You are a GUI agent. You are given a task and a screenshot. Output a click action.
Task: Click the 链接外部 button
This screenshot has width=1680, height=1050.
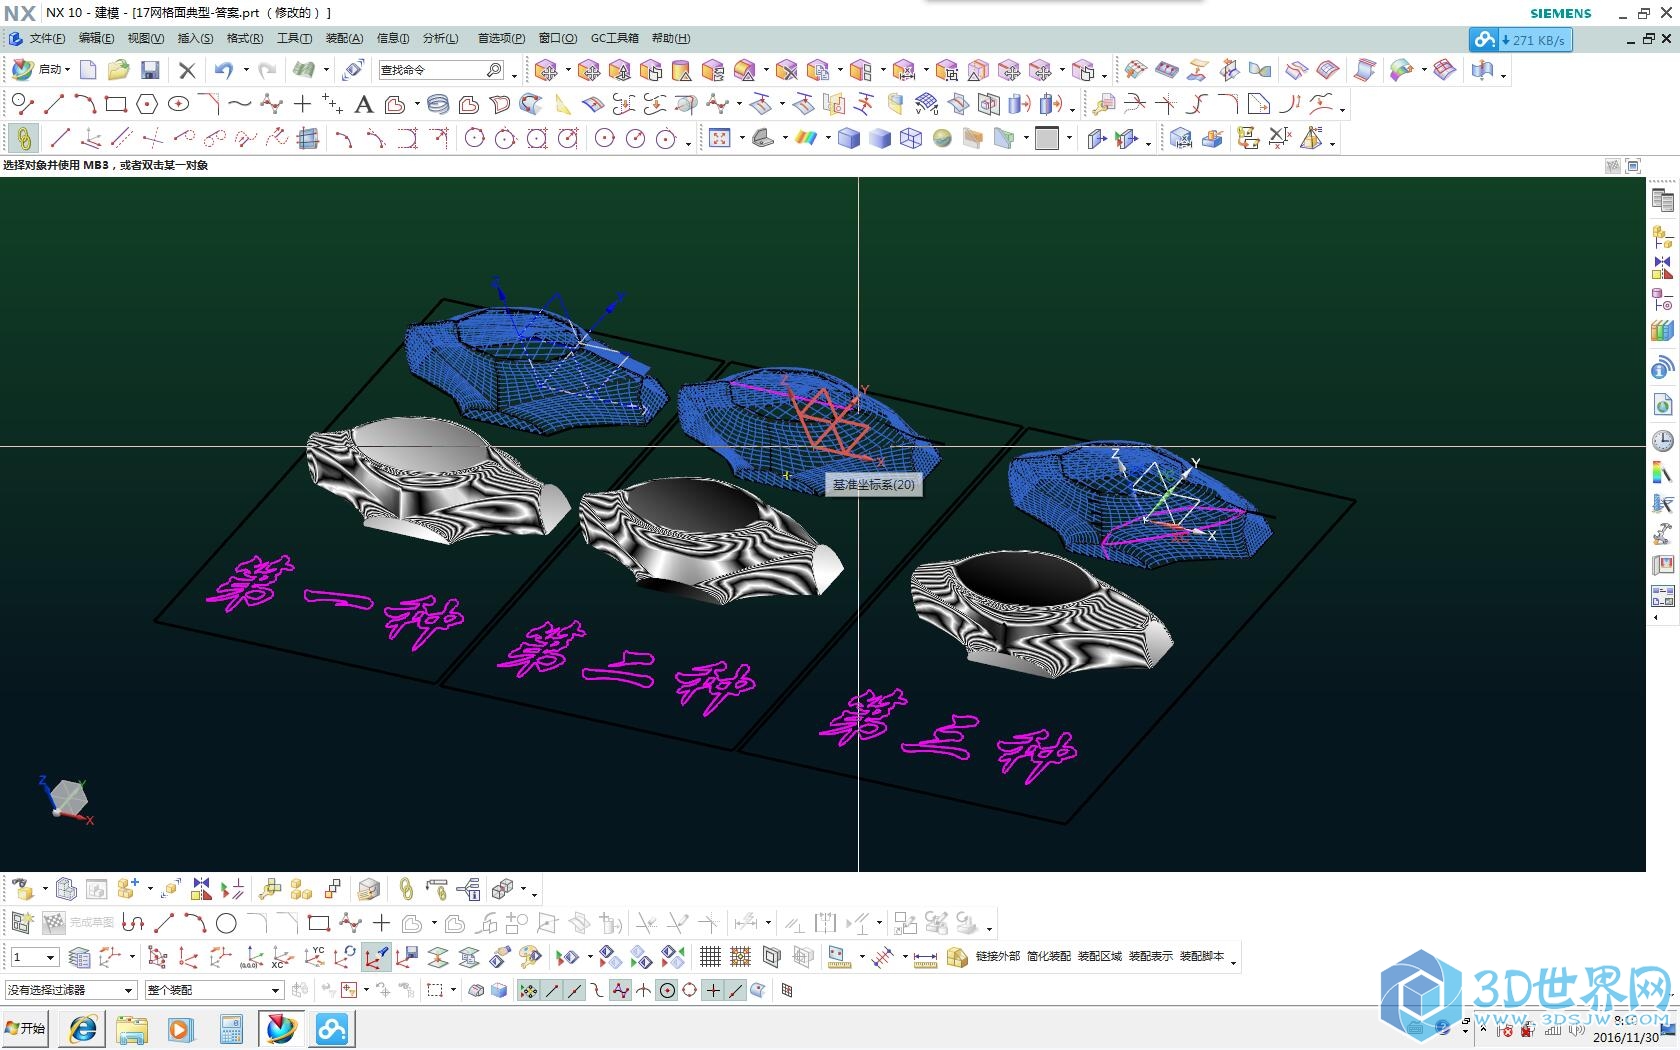point(997,956)
